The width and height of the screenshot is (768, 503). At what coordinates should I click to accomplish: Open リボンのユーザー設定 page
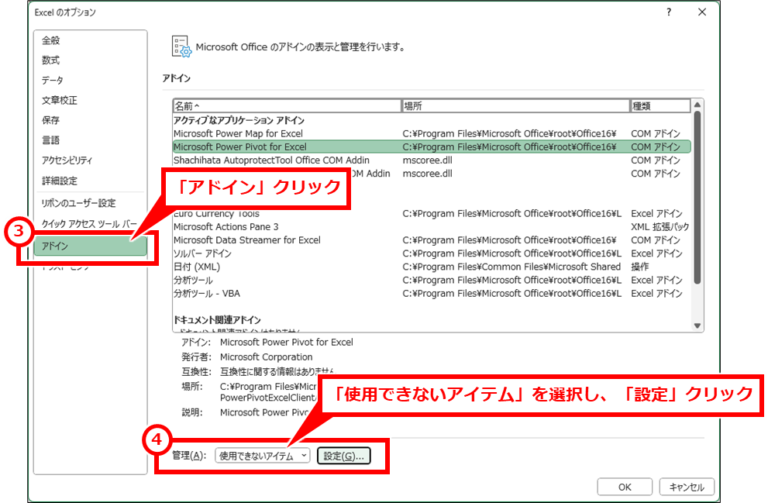[x=90, y=203]
